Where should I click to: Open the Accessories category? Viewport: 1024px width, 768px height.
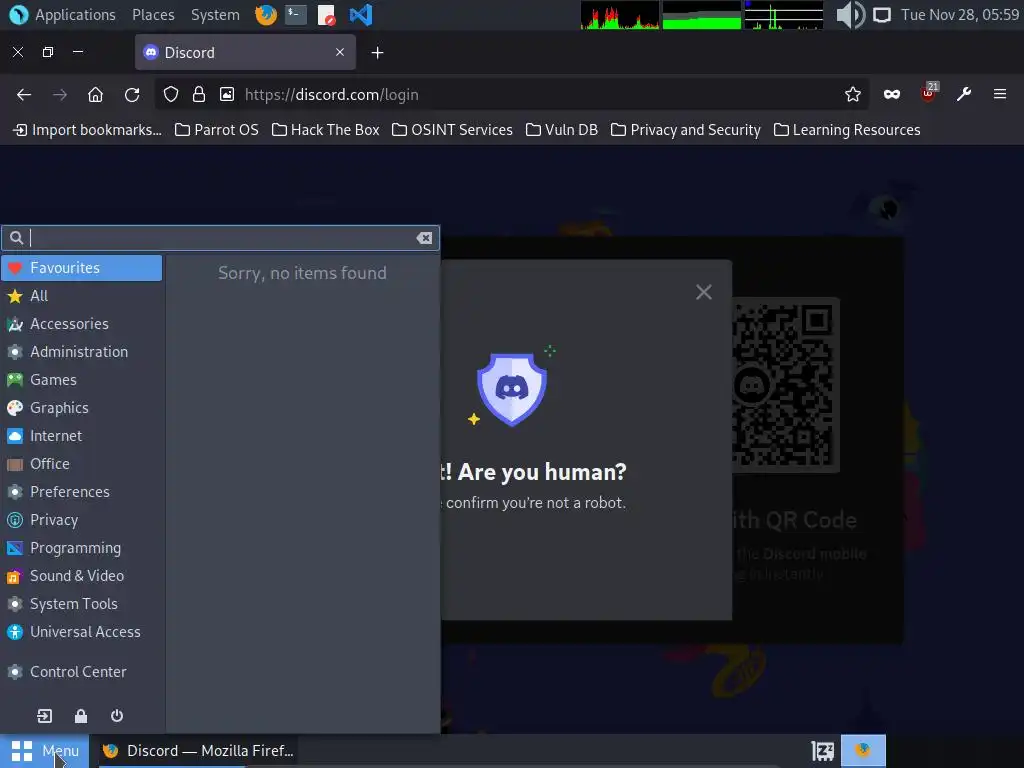[x=82, y=324]
